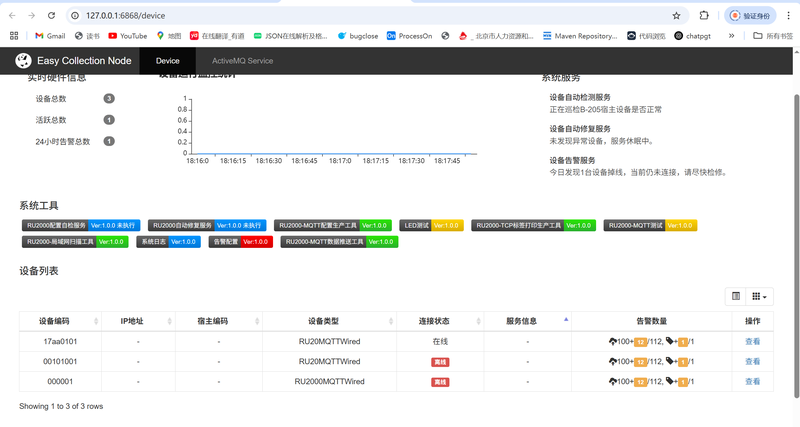Open the ProcessOn bookmark
Image resolution: width=800 pixels, height=427 pixels.
(x=409, y=36)
